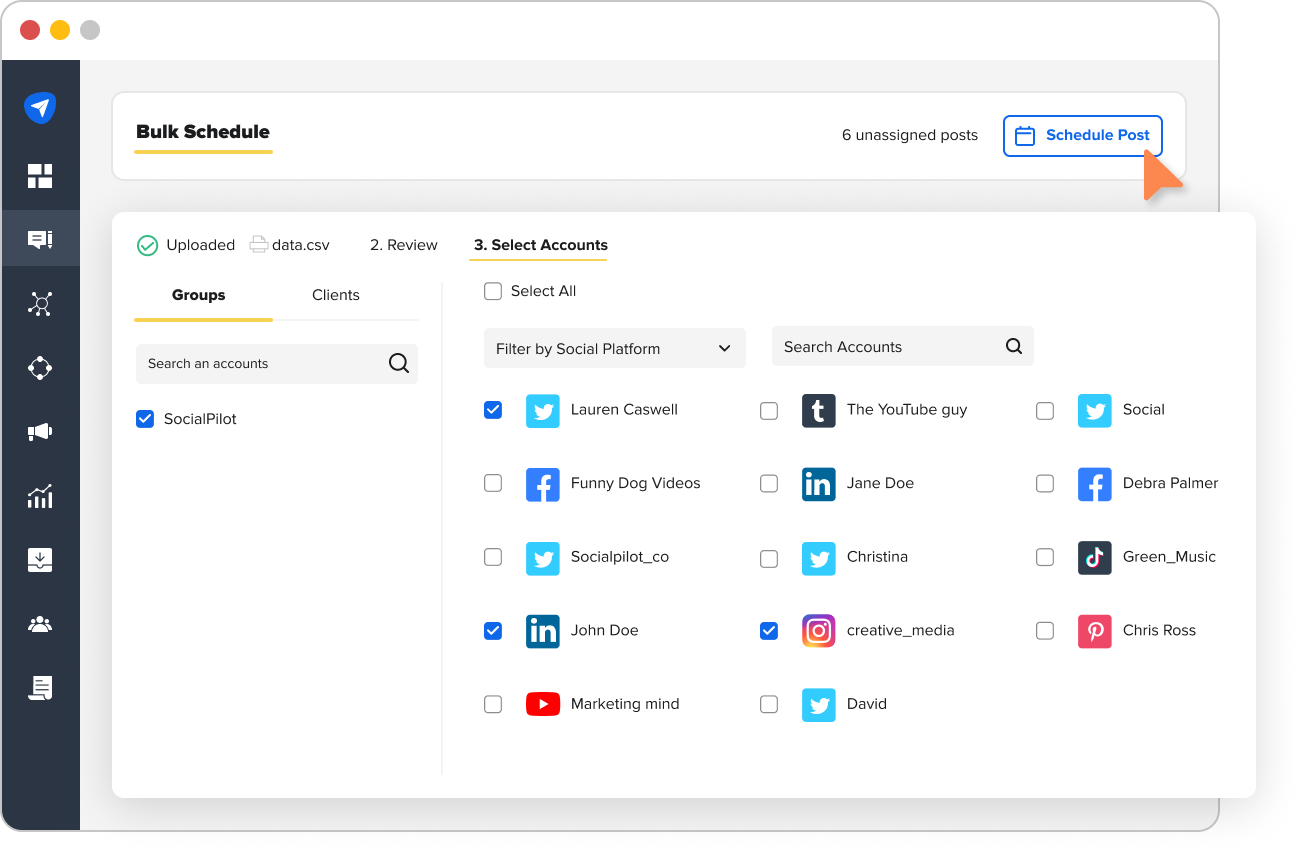Open the network nodes sidebar icon
1306x856 pixels.
40,304
